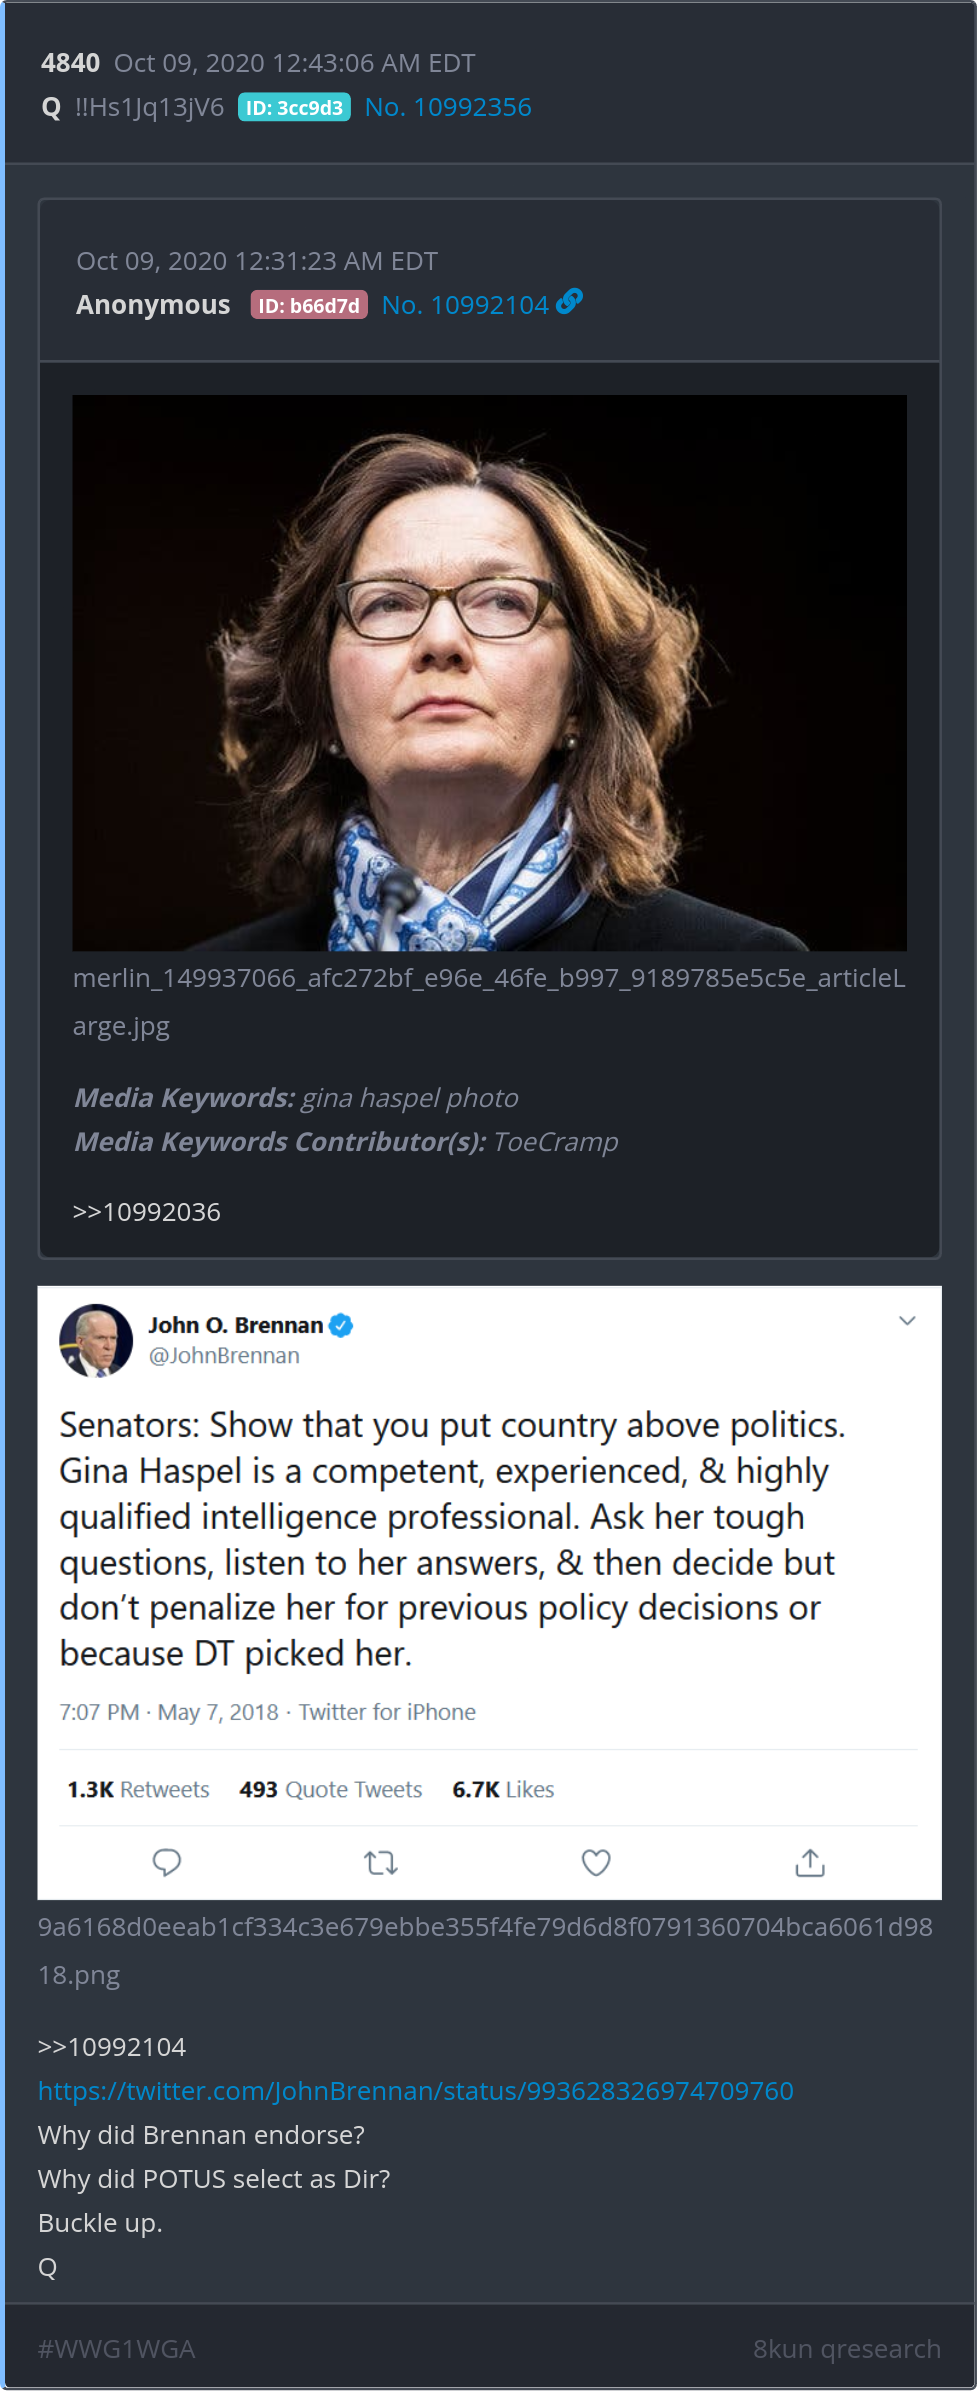Click the retweet arrows icon
This screenshot has height=2392, width=978.
click(x=381, y=1862)
